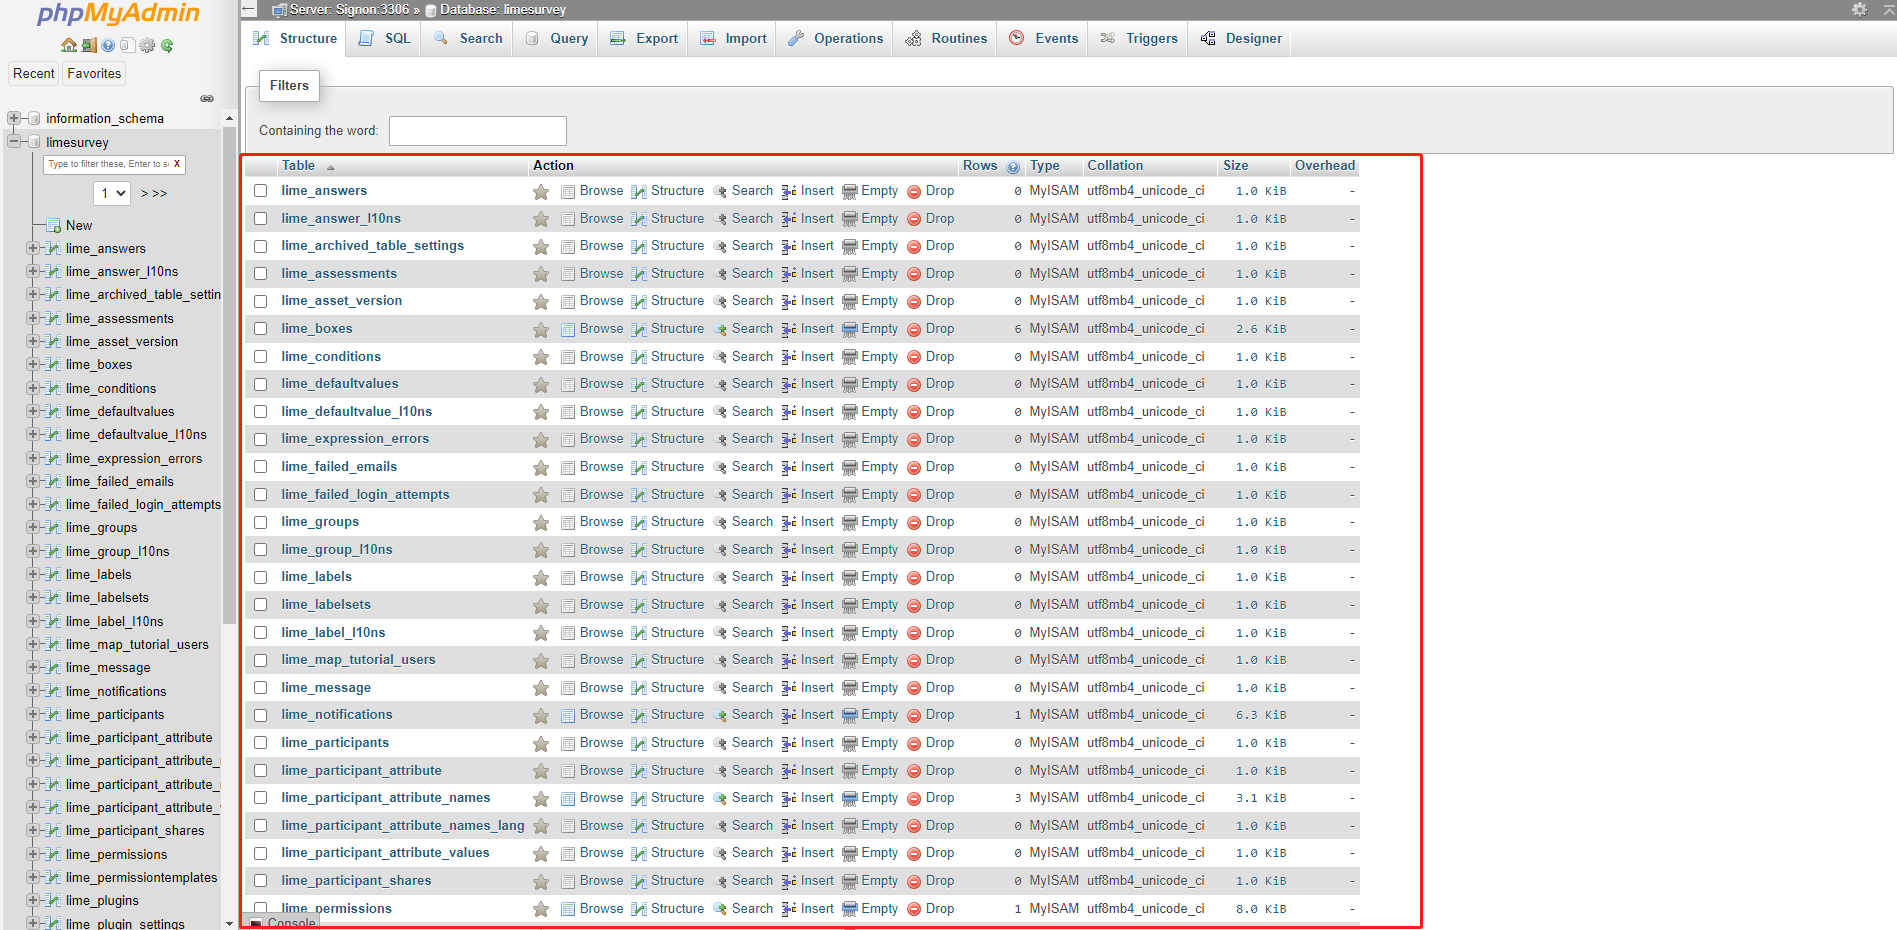The height and width of the screenshot is (930, 1897).
Task: Check the lime_answer_l10ns row checkbox
Action: [261, 219]
